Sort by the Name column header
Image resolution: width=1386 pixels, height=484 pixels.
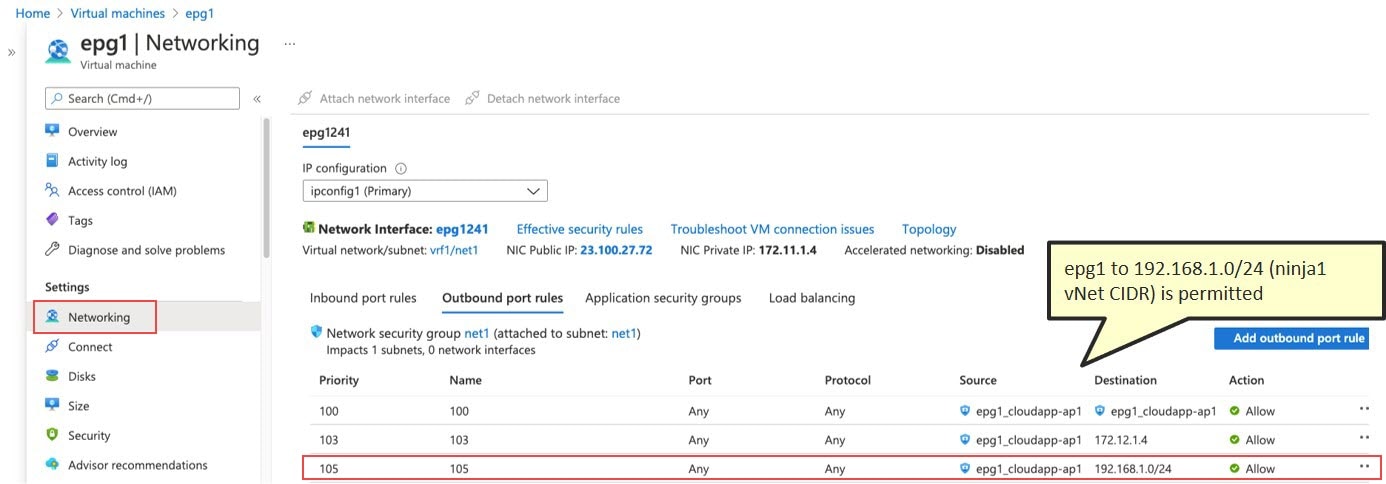466,380
